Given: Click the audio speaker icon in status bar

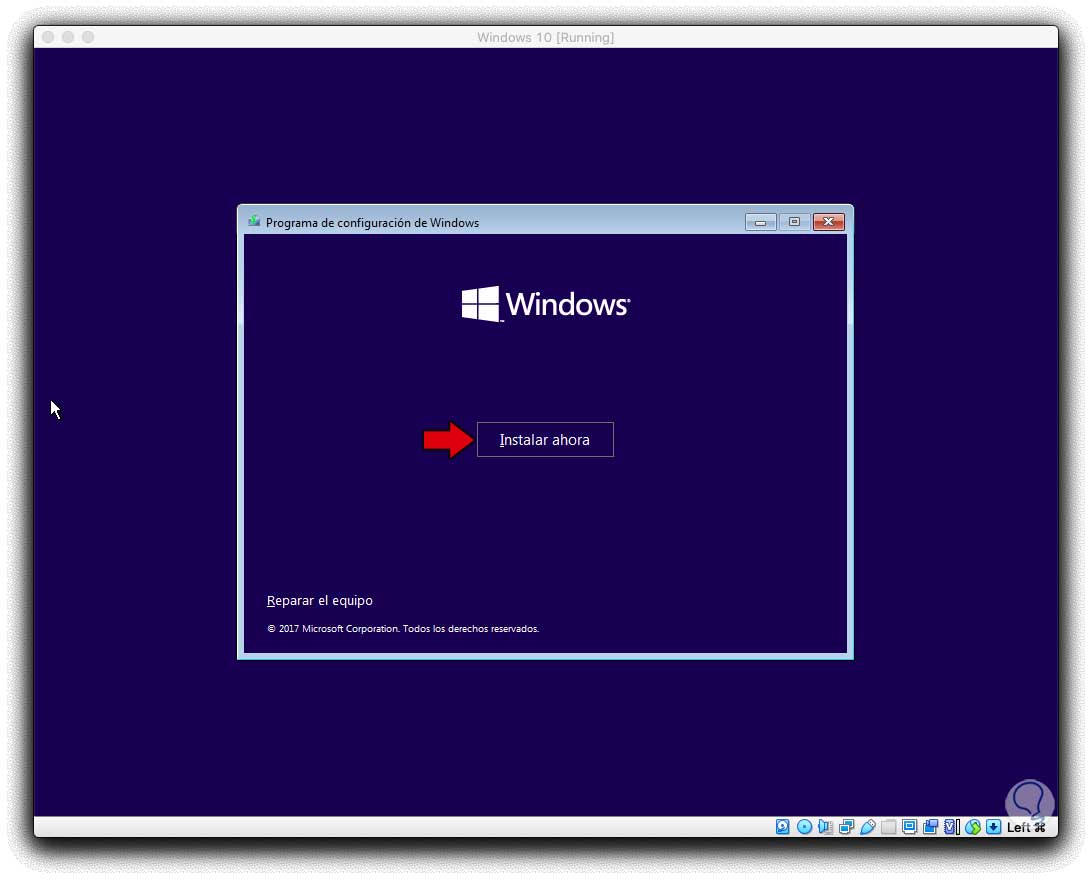Looking at the screenshot, I should pos(825,827).
